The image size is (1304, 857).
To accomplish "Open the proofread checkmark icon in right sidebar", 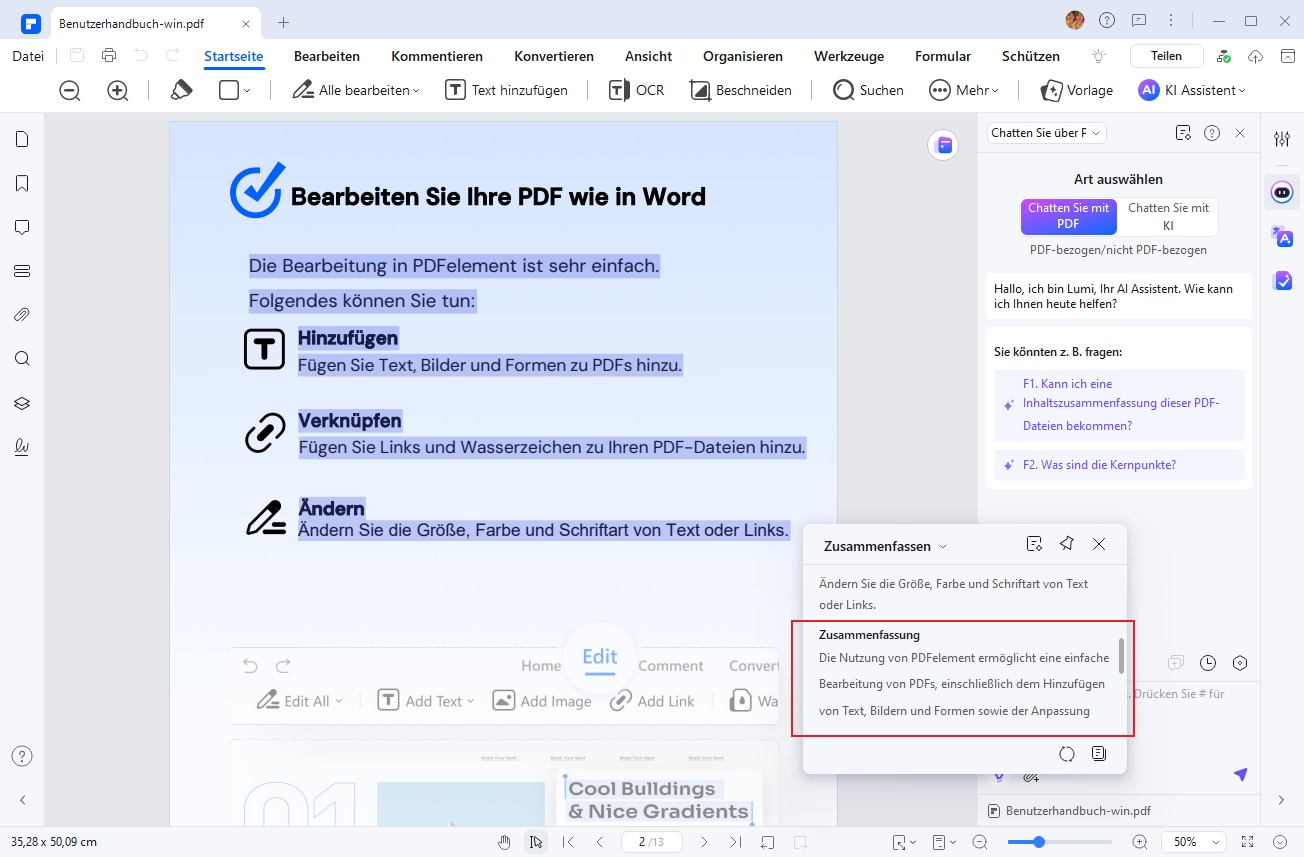I will point(1282,281).
